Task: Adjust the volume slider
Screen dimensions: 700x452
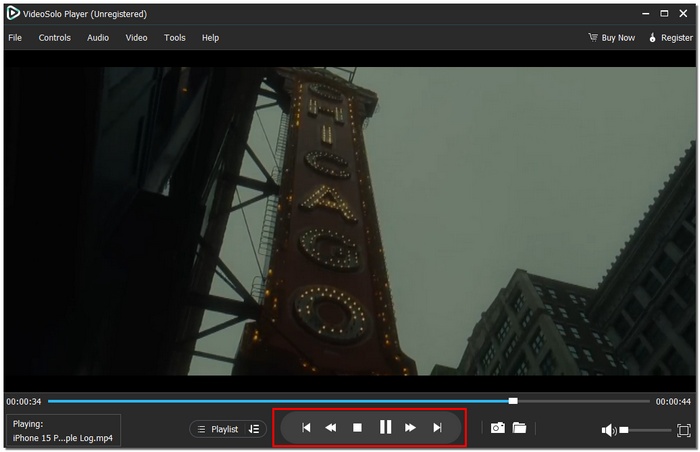Action: pos(645,430)
